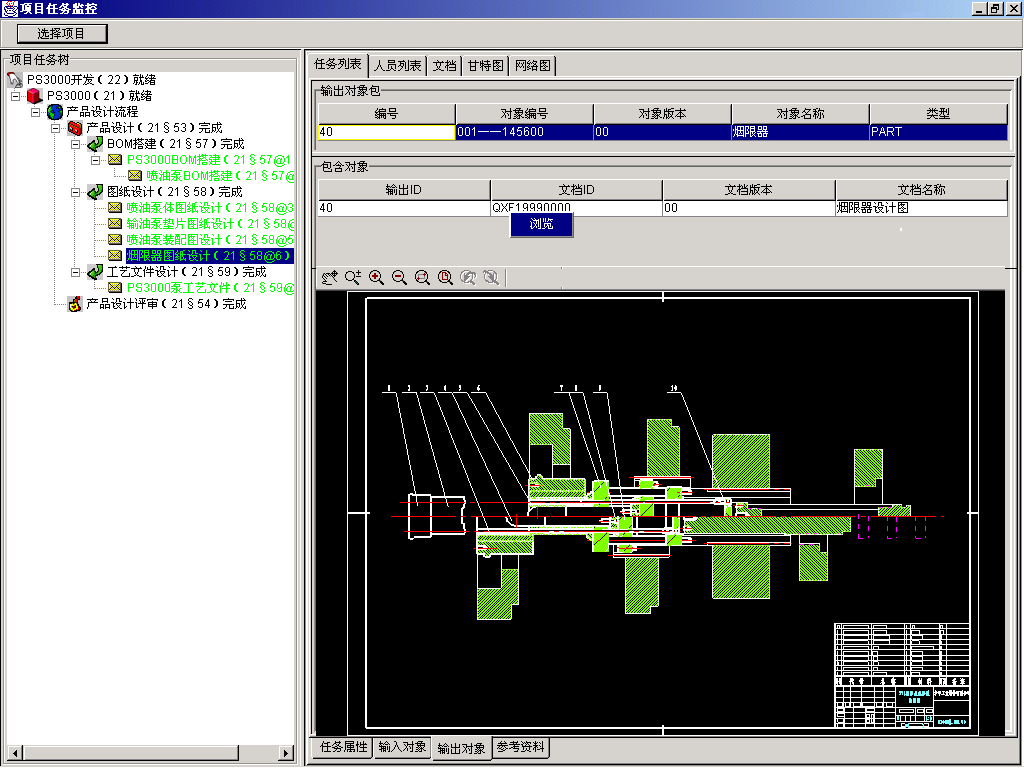
Task: Zoom out of the drawing
Action: pos(399,278)
